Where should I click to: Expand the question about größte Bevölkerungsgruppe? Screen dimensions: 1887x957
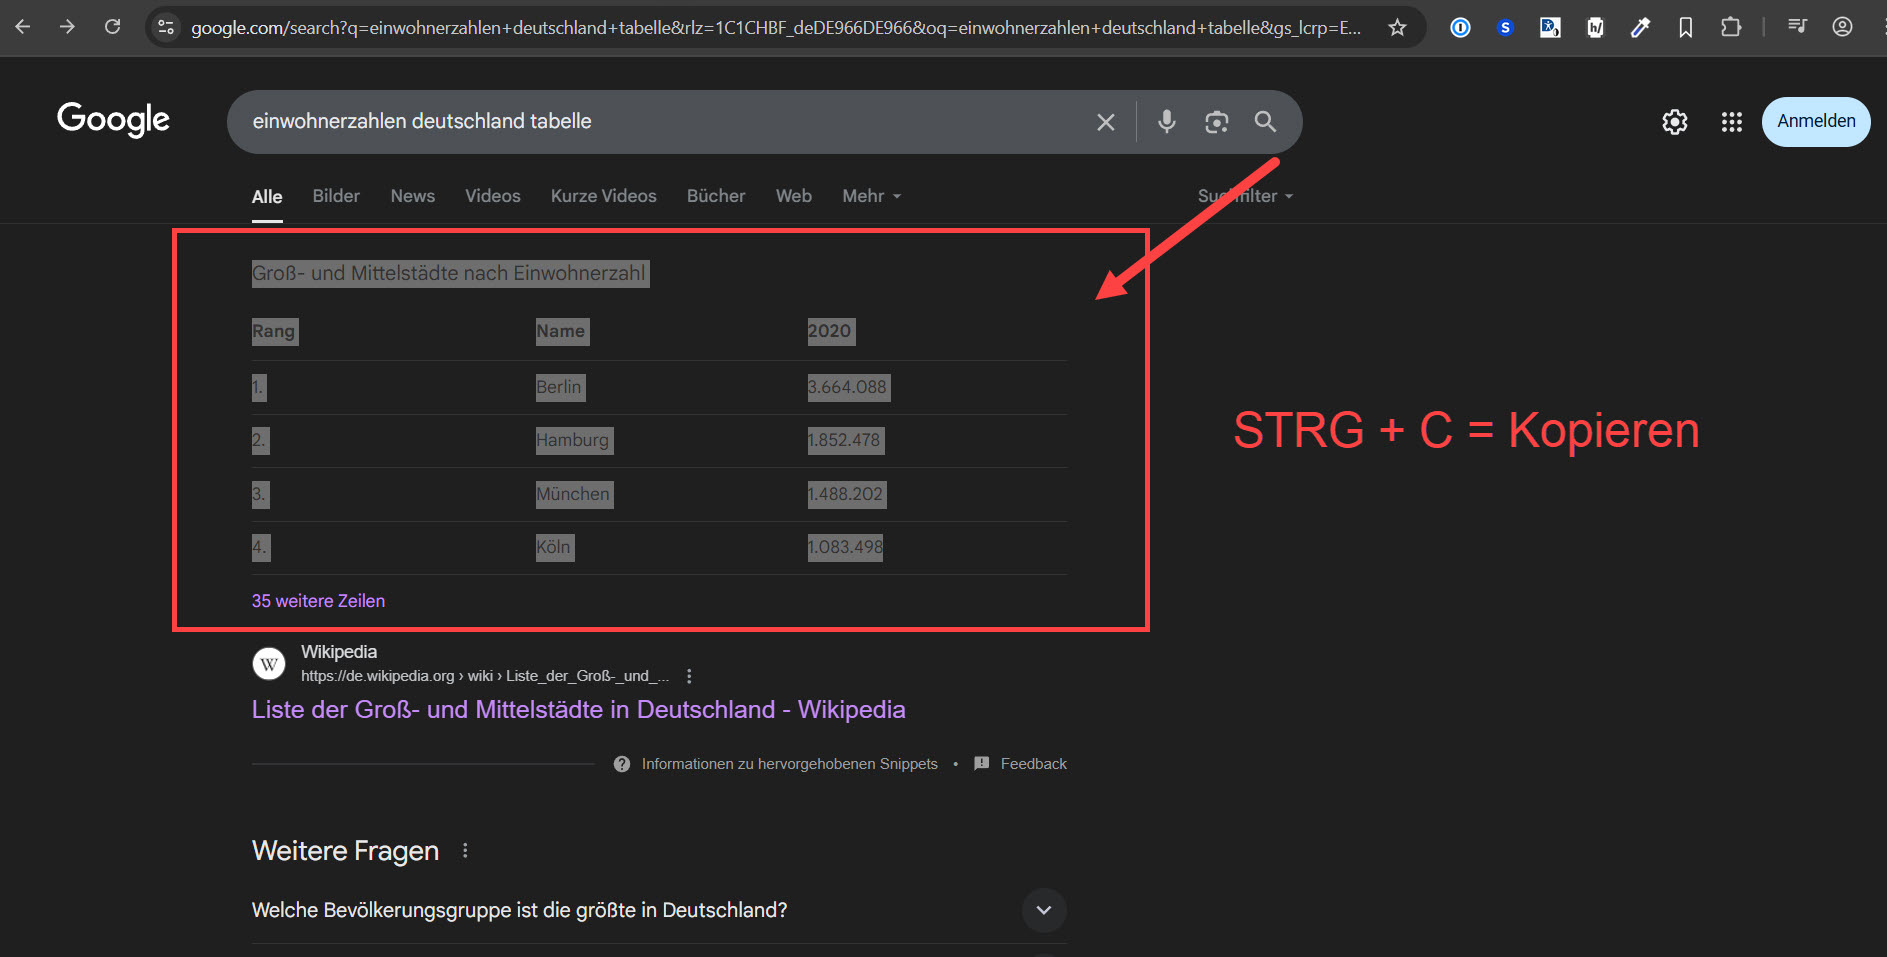[1043, 910]
